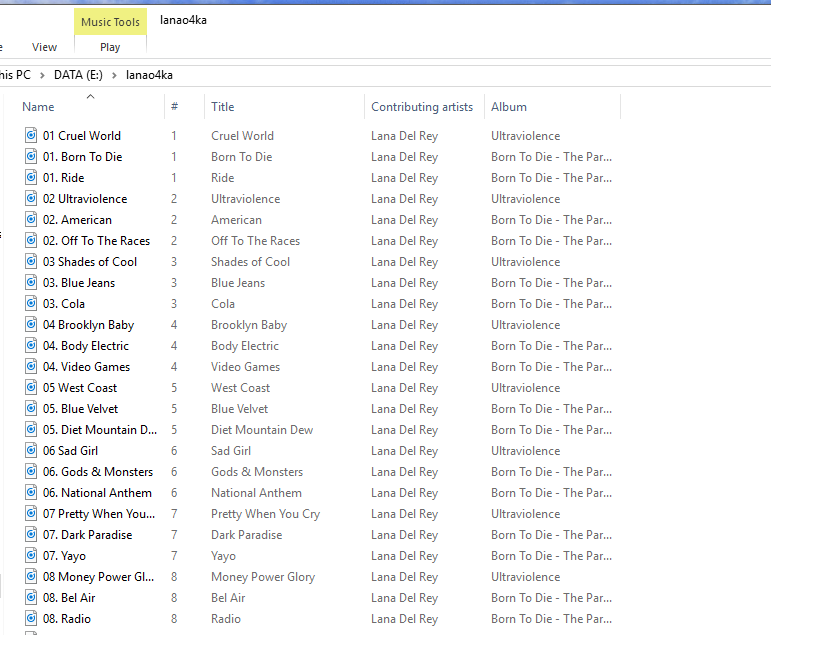Sort files by the Album column
Image resolution: width=828 pixels, height=657 pixels.
pos(509,107)
